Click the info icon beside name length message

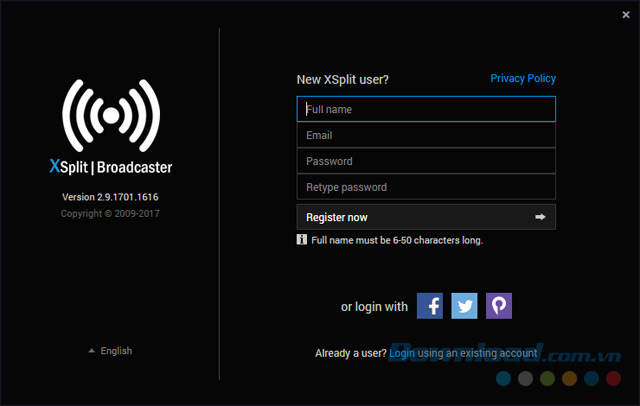pyautogui.click(x=302, y=240)
